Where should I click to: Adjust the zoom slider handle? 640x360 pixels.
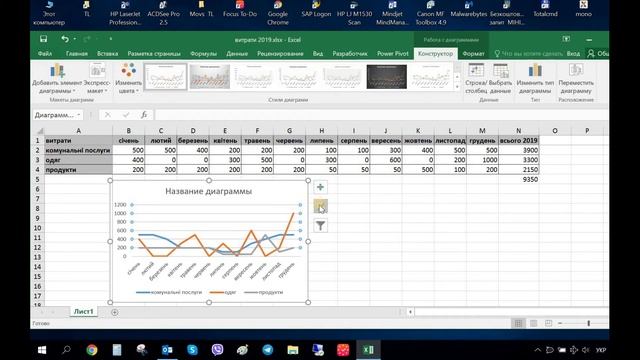pos(589,323)
